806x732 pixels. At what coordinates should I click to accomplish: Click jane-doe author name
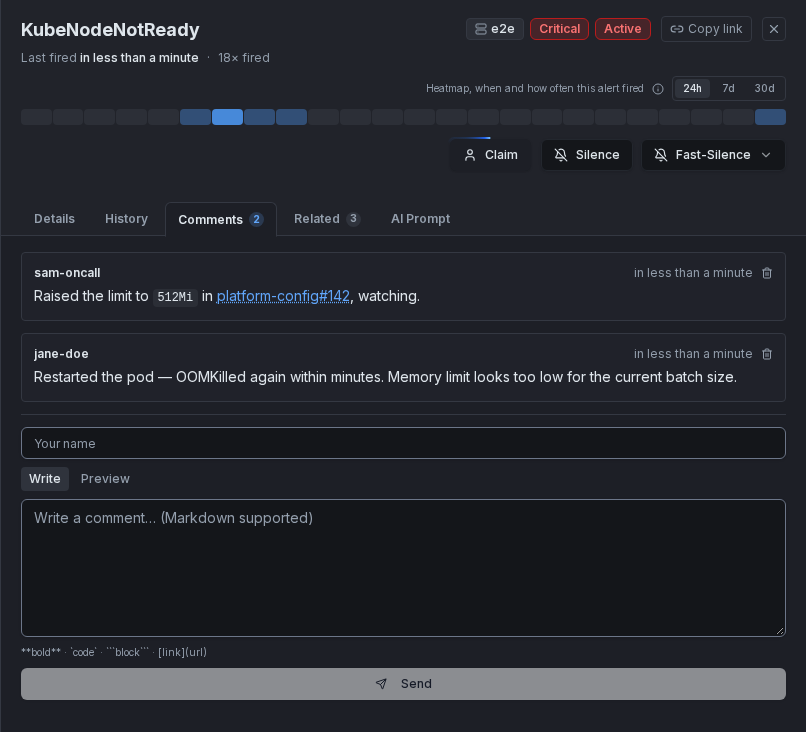point(61,354)
